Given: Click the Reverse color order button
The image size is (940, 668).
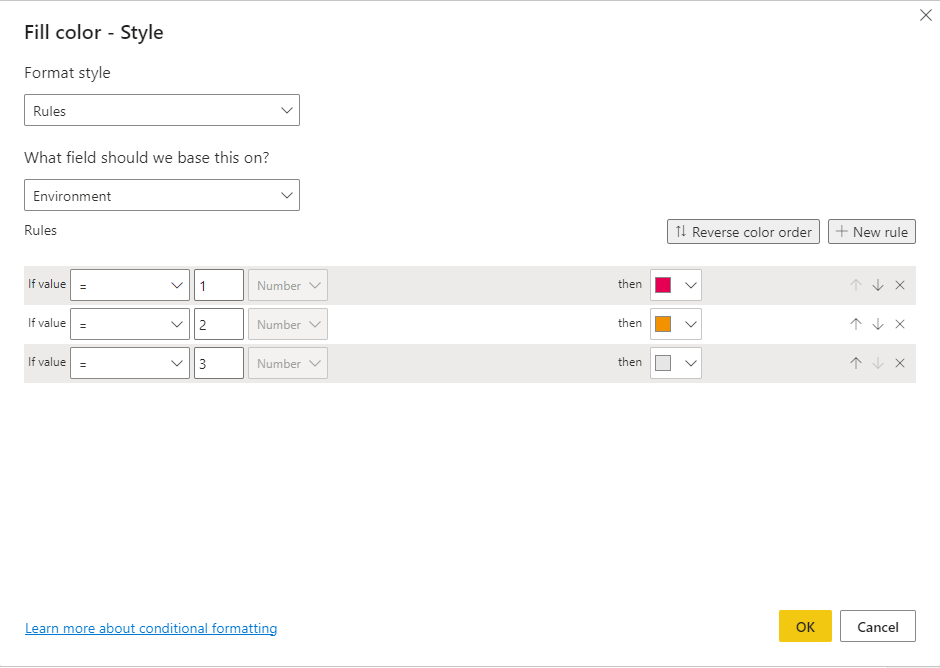Looking at the screenshot, I should pos(743,231).
